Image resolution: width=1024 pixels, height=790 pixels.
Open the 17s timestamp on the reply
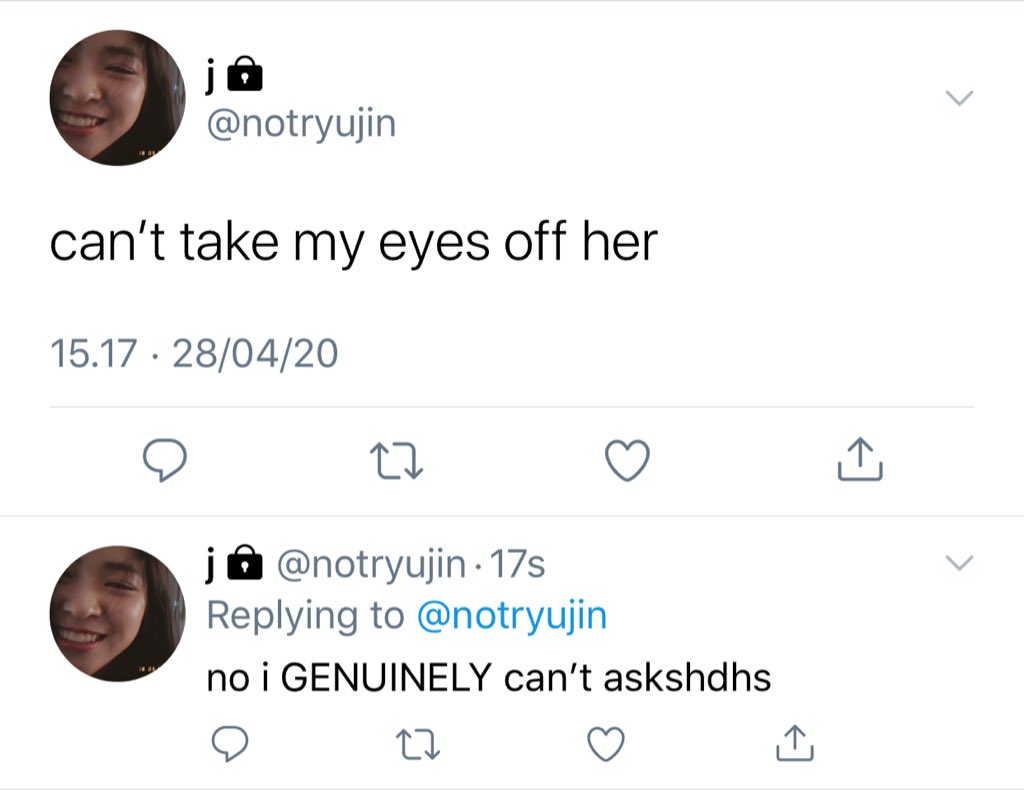[517, 564]
